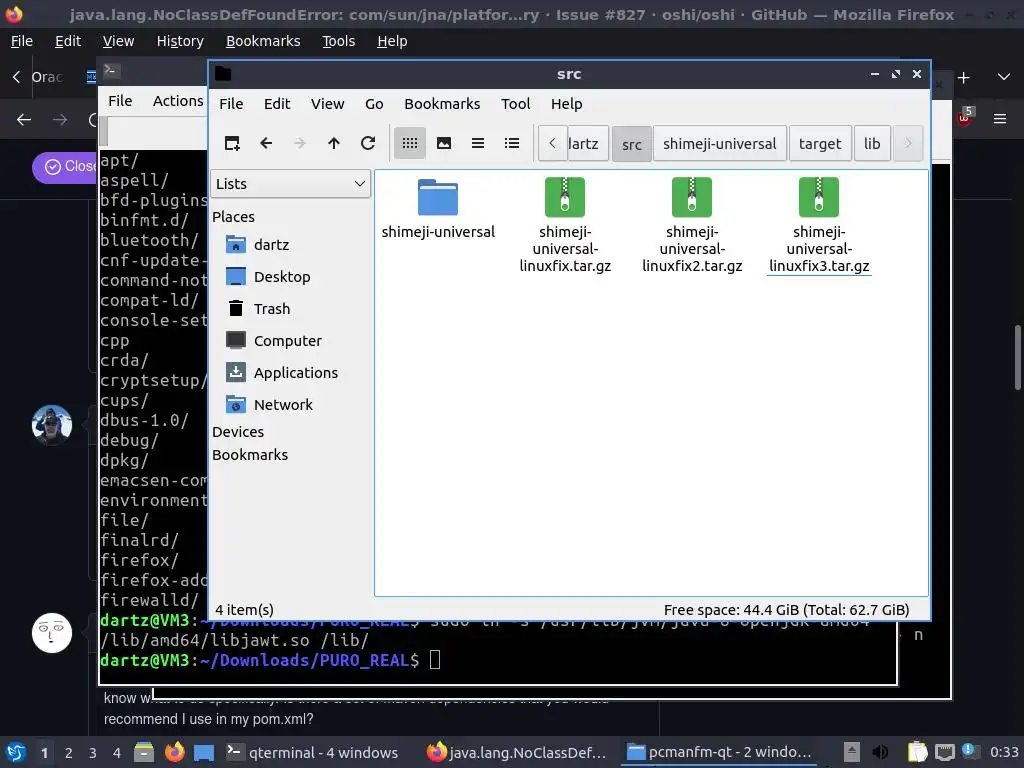Select shimeji-universal-linuxfix.tar.gz archive
Image resolution: width=1024 pixels, height=768 pixels.
coord(565,225)
